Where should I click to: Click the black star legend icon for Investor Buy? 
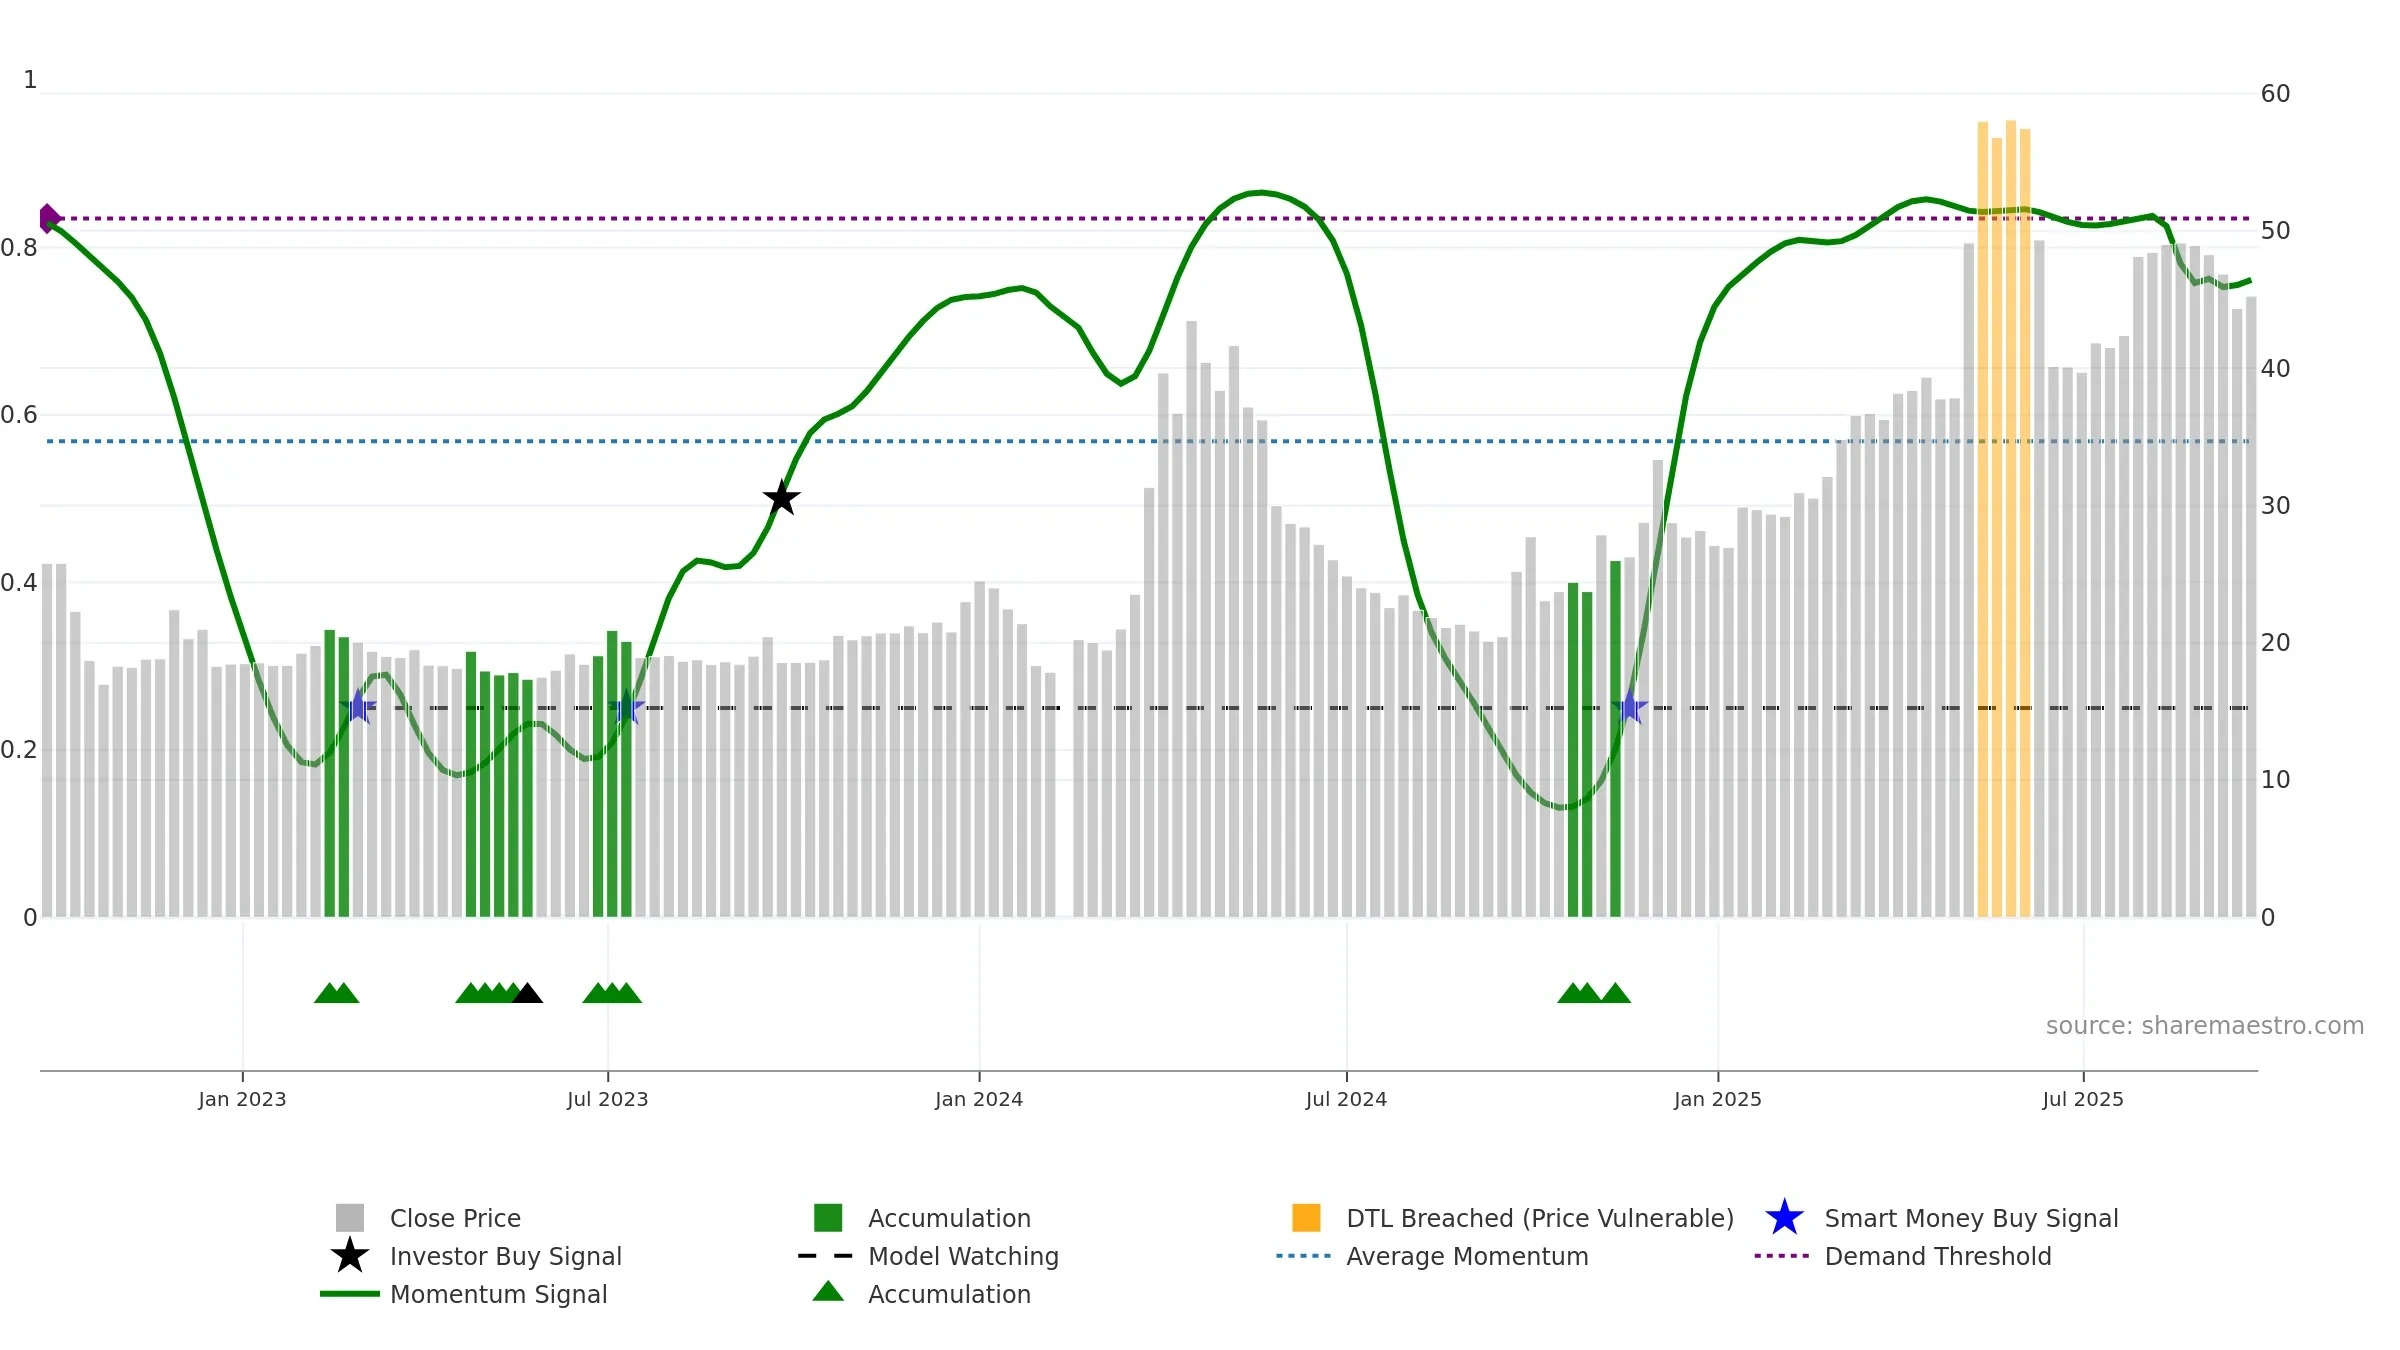350,1256
